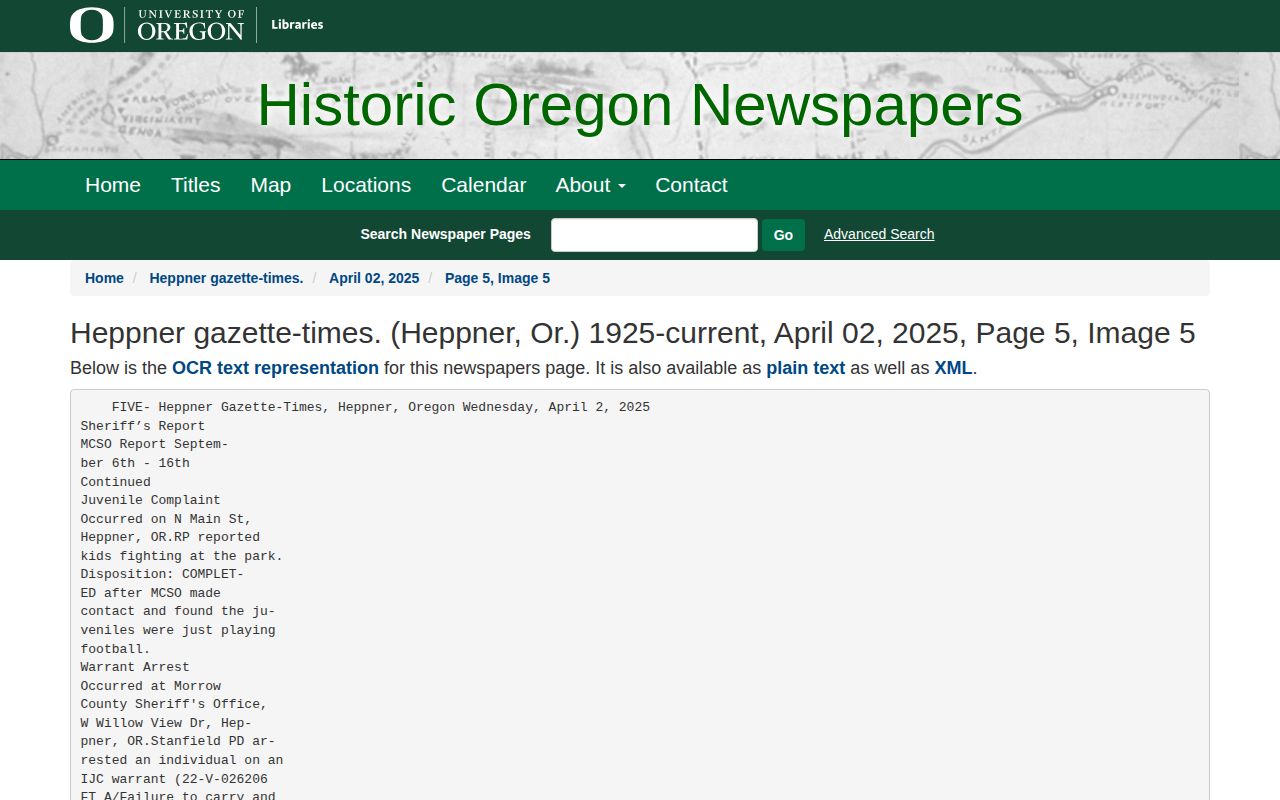Click the 'kids fighting at the park.' line

(x=182, y=556)
